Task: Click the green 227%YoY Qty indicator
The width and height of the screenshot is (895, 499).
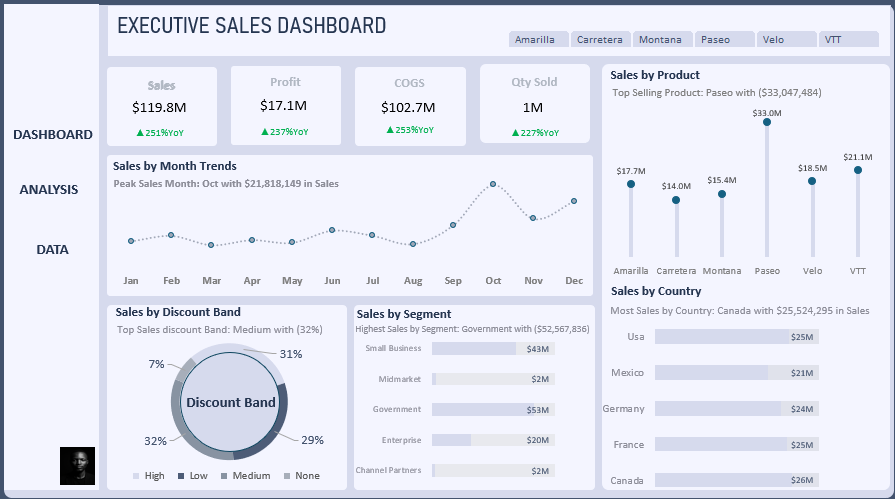Action: 535,132
